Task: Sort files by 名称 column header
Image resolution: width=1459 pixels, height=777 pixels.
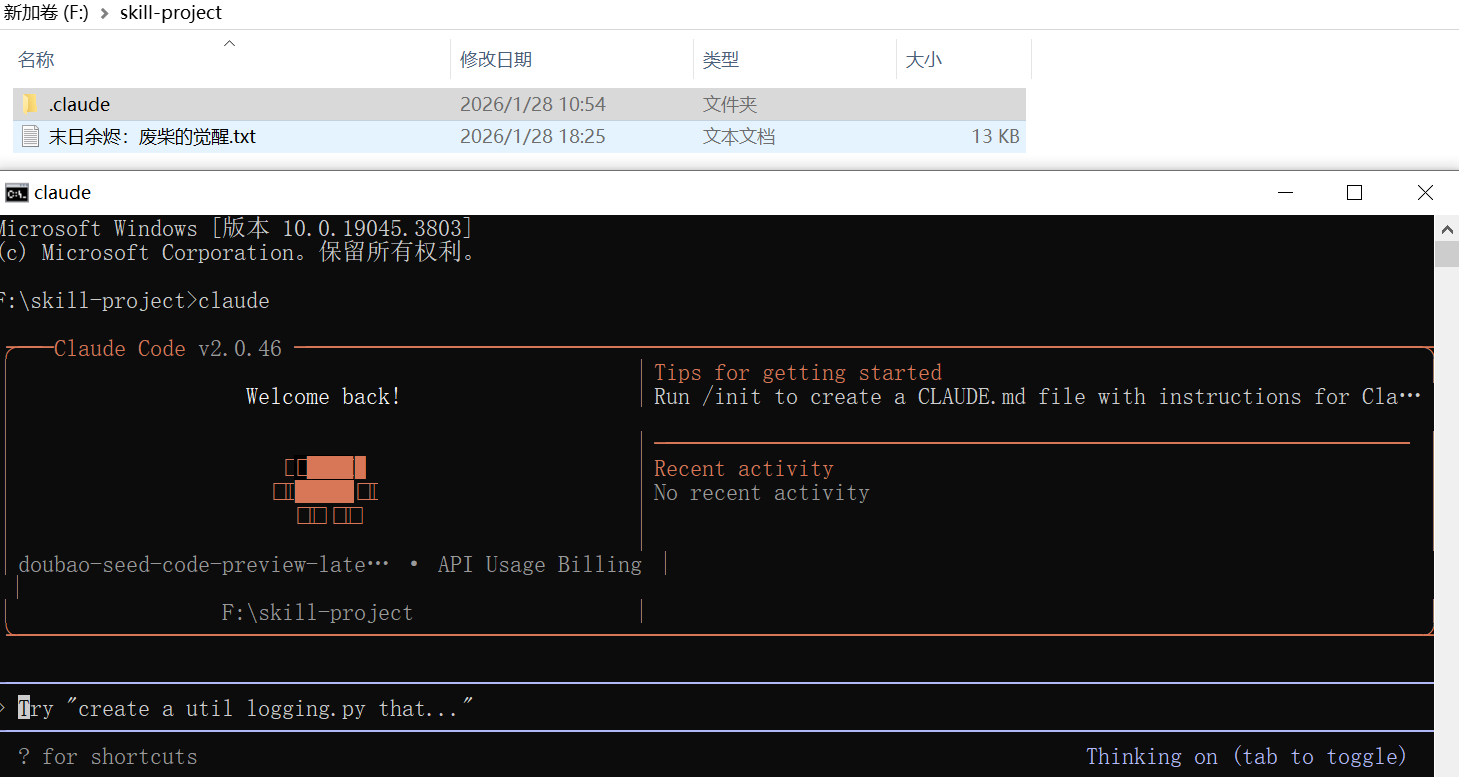Action: (36, 60)
